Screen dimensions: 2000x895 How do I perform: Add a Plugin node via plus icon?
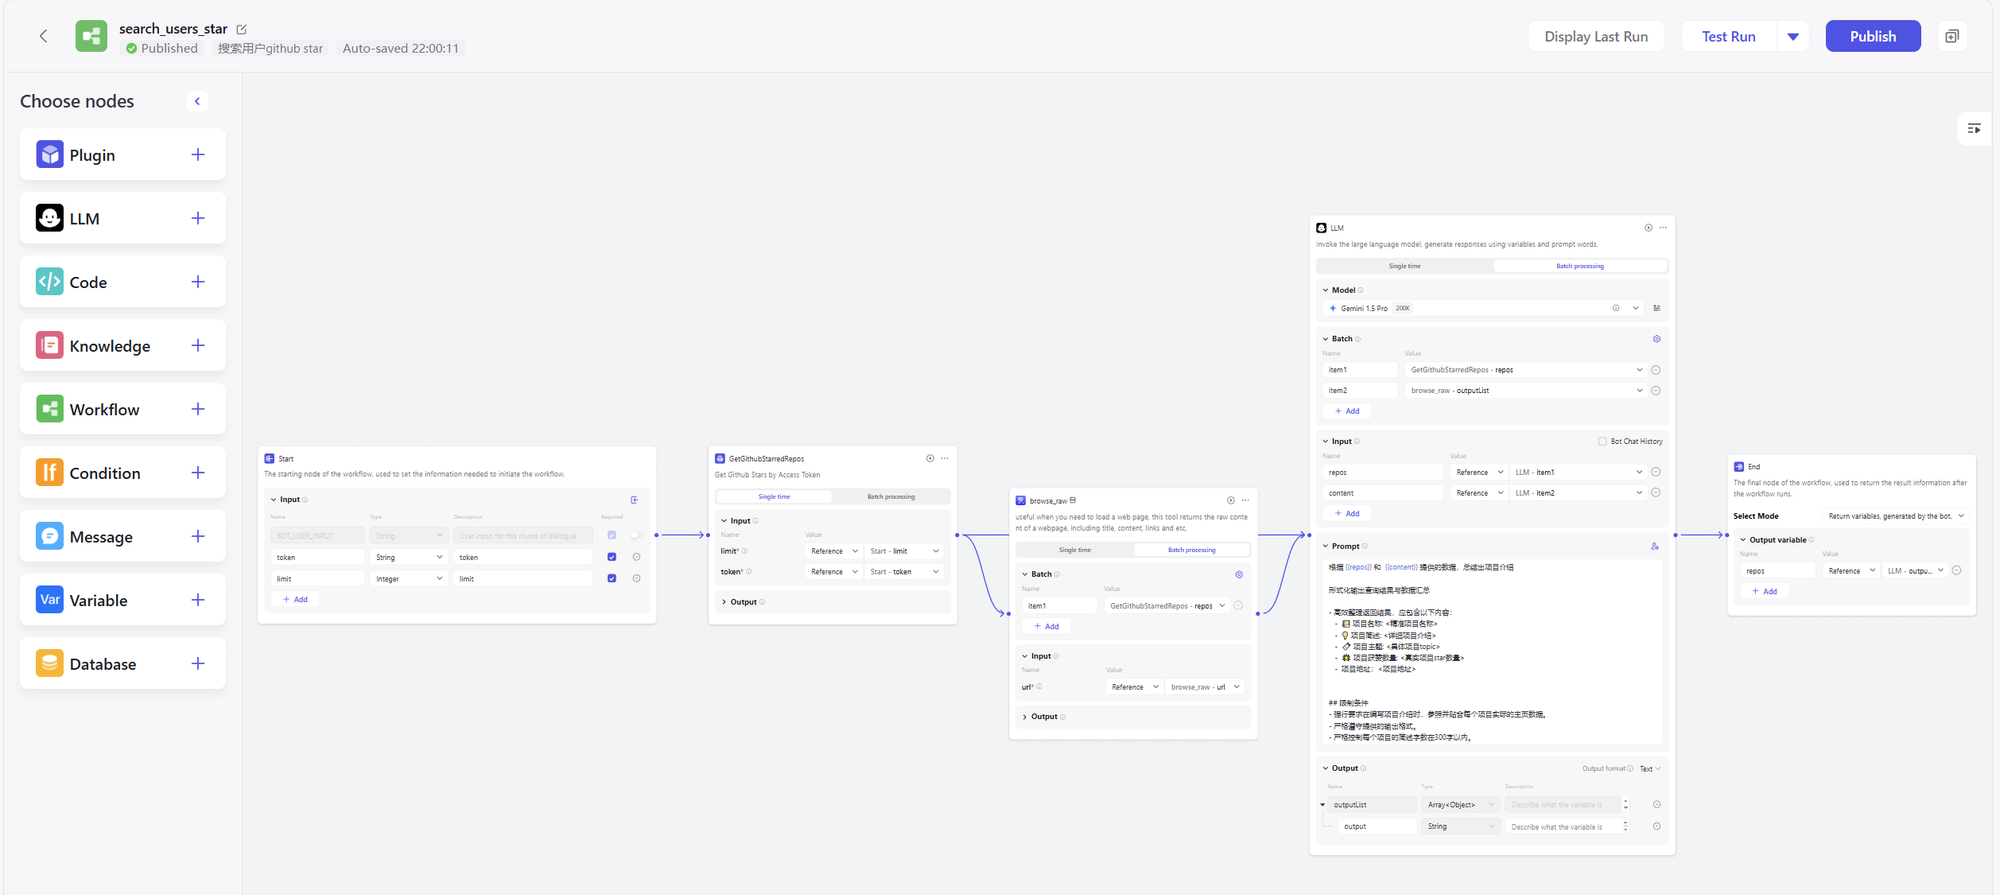tap(198, 155)
